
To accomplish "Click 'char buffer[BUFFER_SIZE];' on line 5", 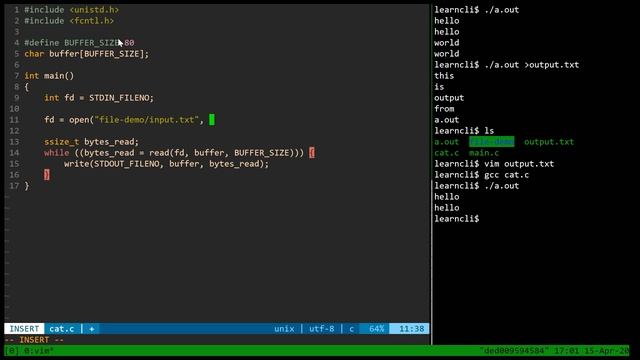I will (x=87, y=53).
